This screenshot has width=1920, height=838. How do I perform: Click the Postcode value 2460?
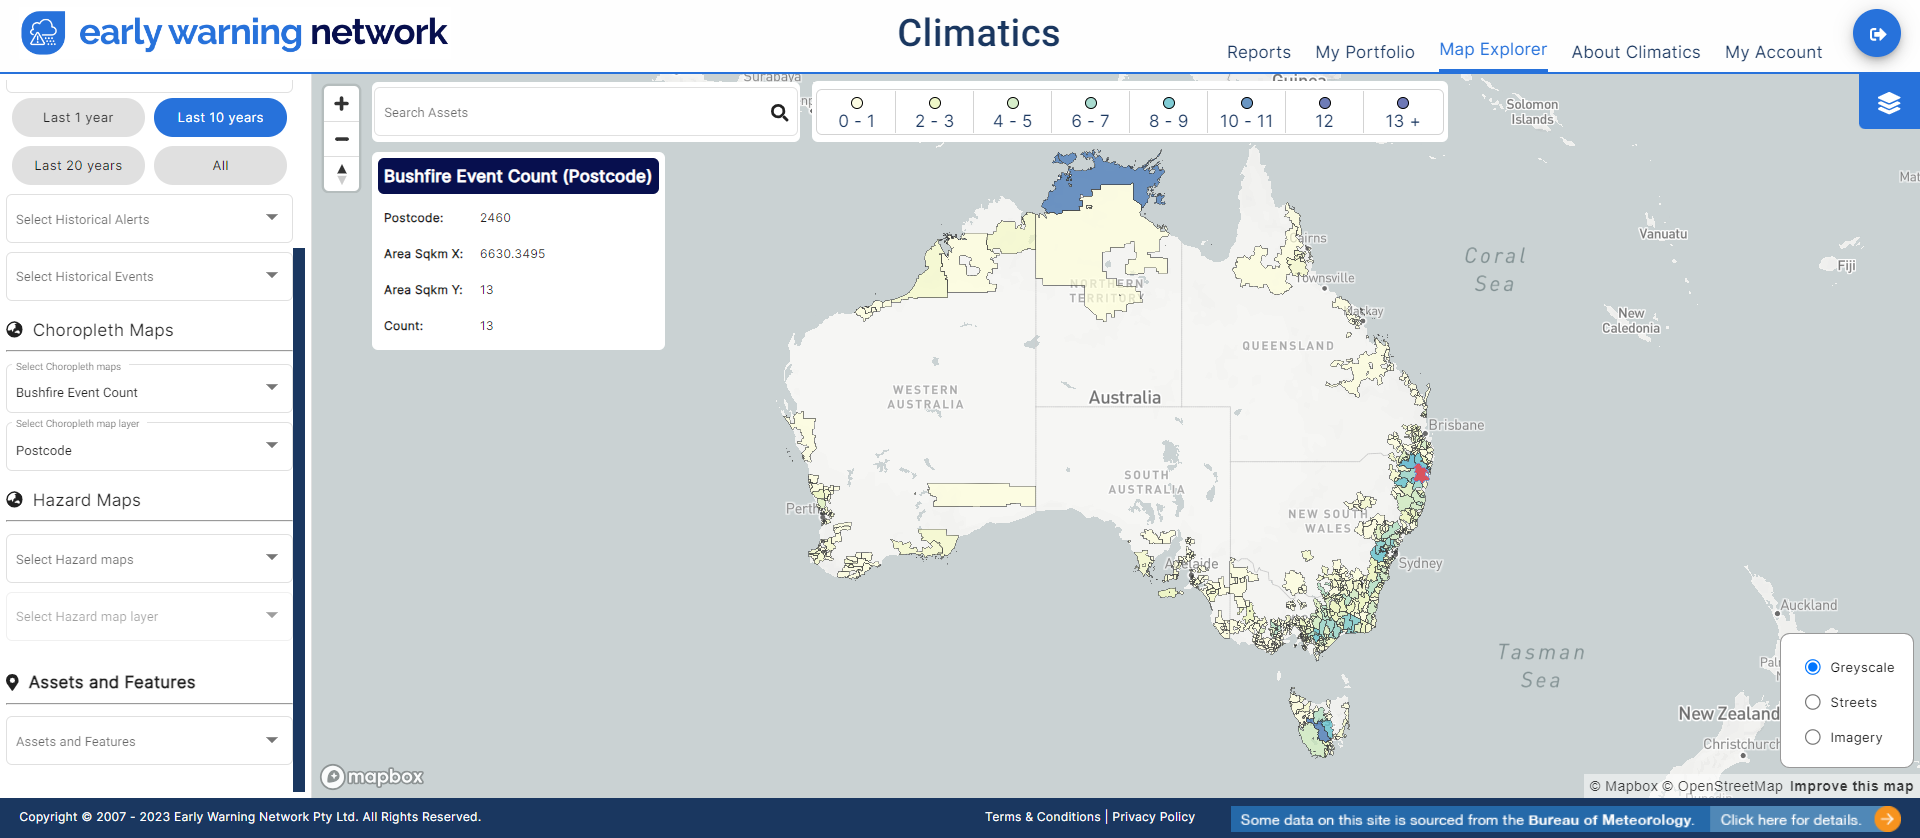click(x=495, y=218)
